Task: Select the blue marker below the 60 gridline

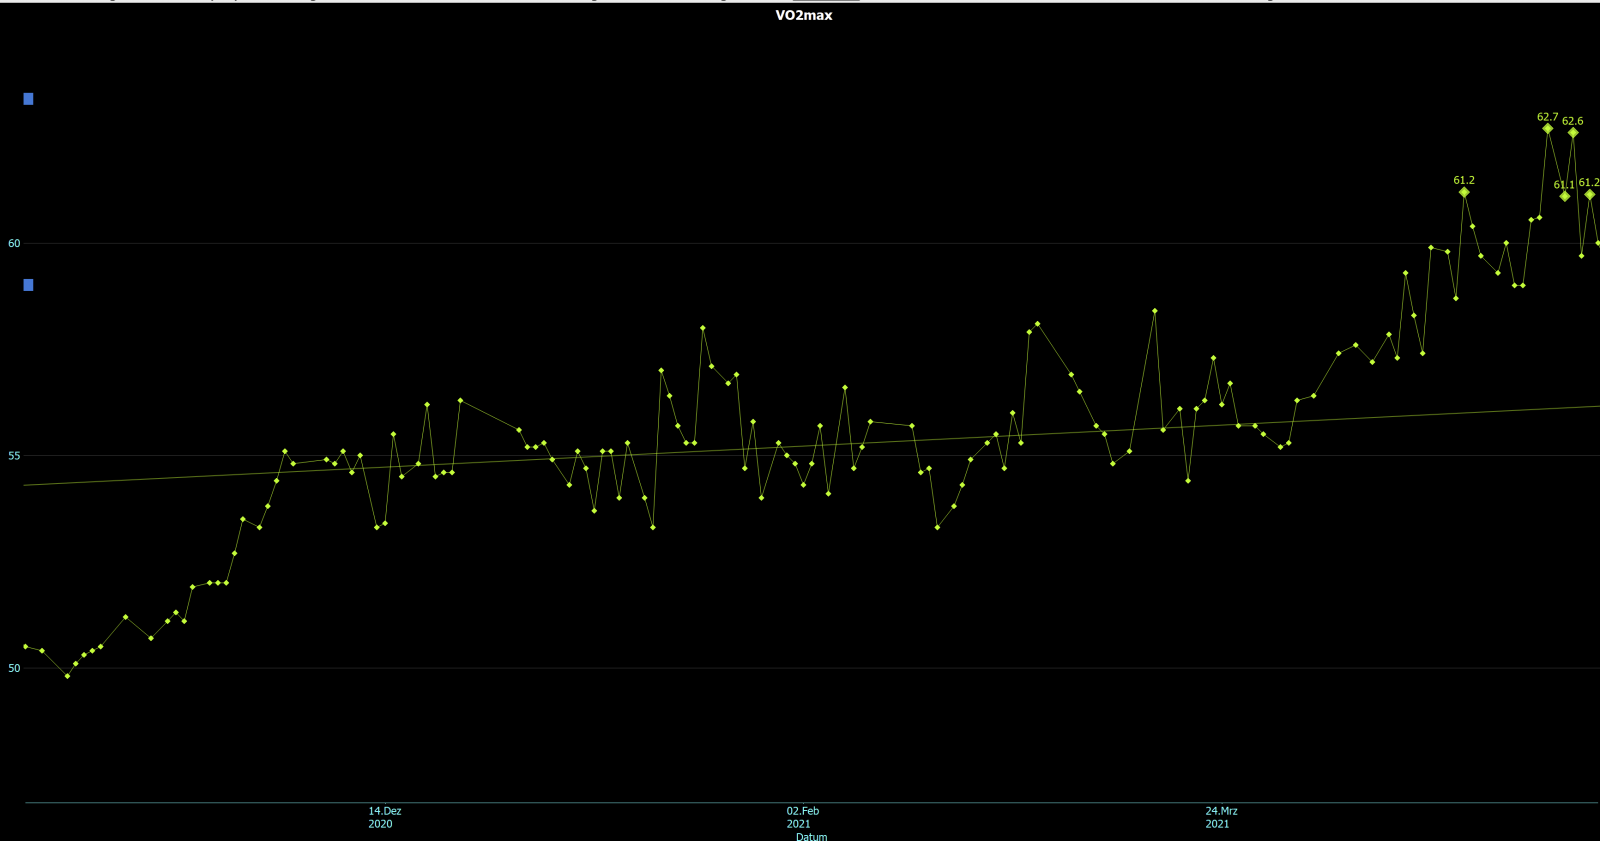Action: coord(28,285)
